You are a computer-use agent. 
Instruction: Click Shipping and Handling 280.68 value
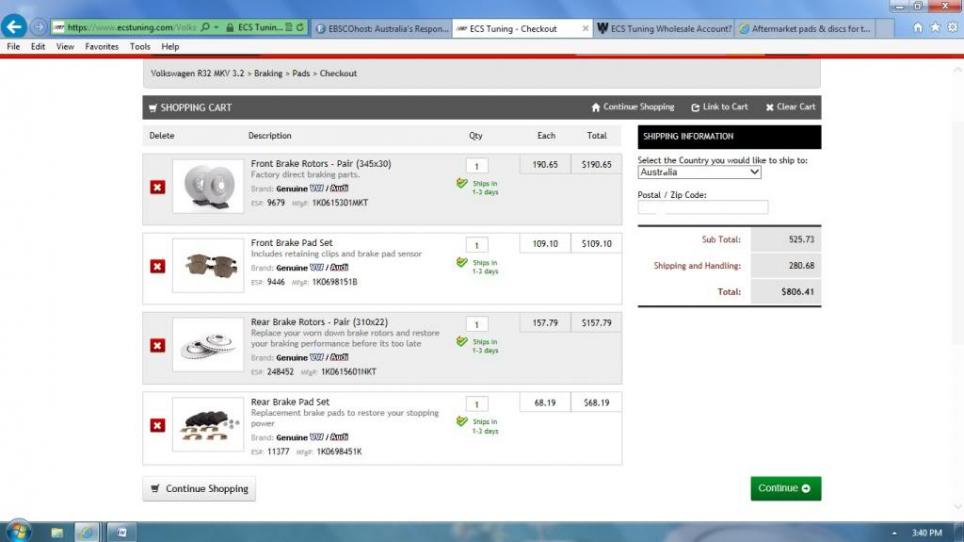[801, 265]
